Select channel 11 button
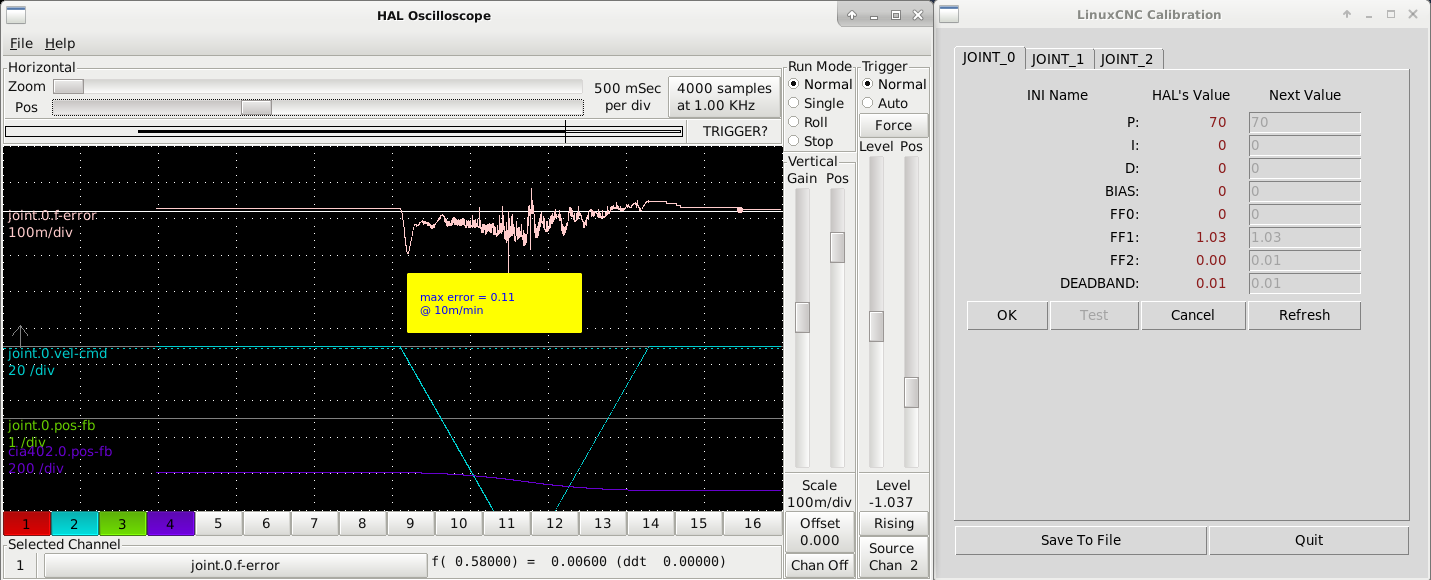The height and width of the screenshot is (580, 1431). 506,524
